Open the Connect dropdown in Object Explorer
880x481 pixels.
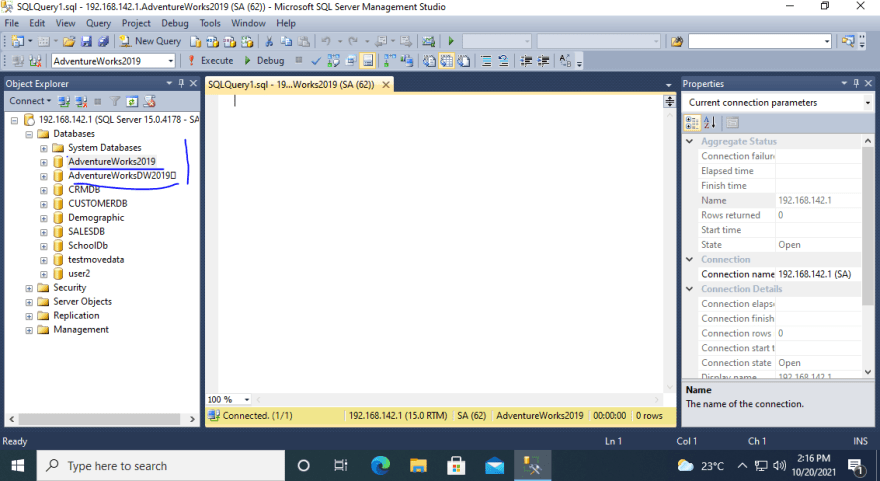(30, 101)
